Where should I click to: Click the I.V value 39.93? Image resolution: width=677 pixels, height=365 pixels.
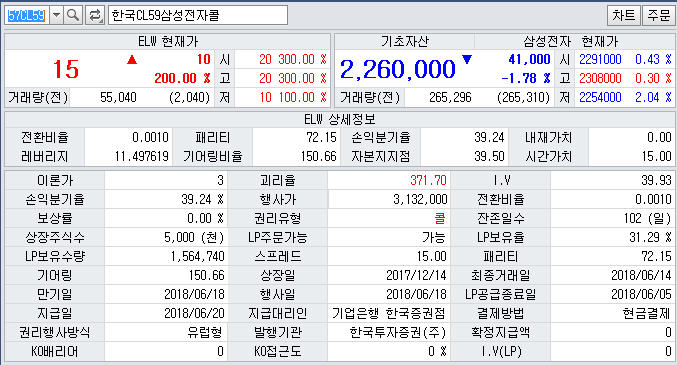pyautogui.click(x=656, y=180)
